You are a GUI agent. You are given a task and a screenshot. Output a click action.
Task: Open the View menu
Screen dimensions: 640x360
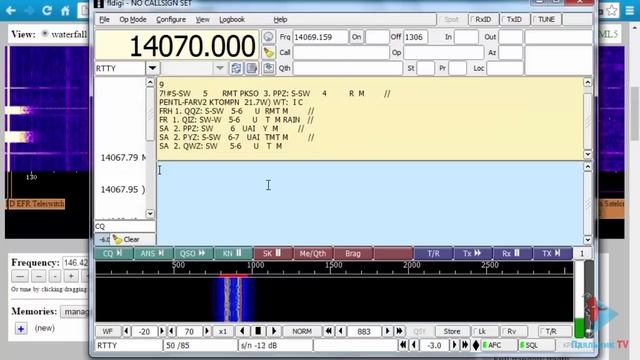coord(202,20)
